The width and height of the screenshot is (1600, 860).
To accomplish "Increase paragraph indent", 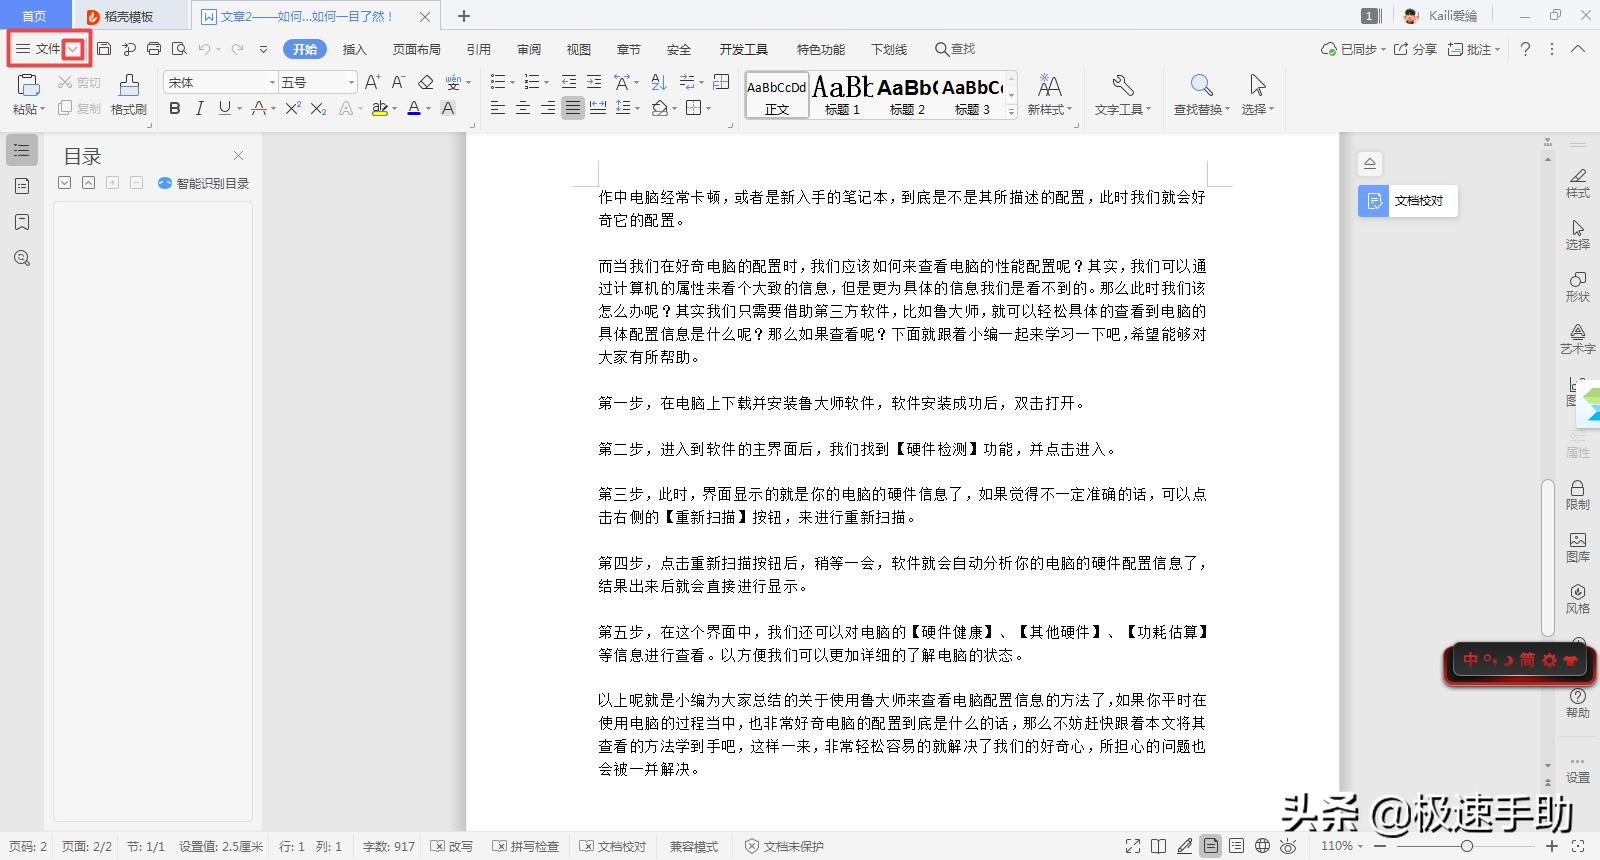I will click(594, 82).
